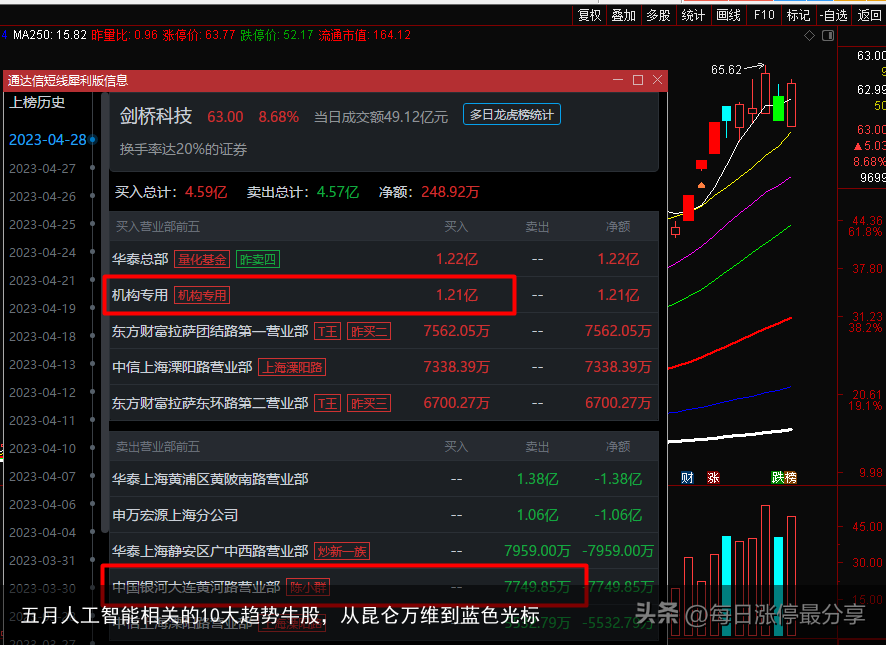Screen dimensions: 886x645
Task: Select date 2023-04-19 in history list
Action: coord(42,308)
